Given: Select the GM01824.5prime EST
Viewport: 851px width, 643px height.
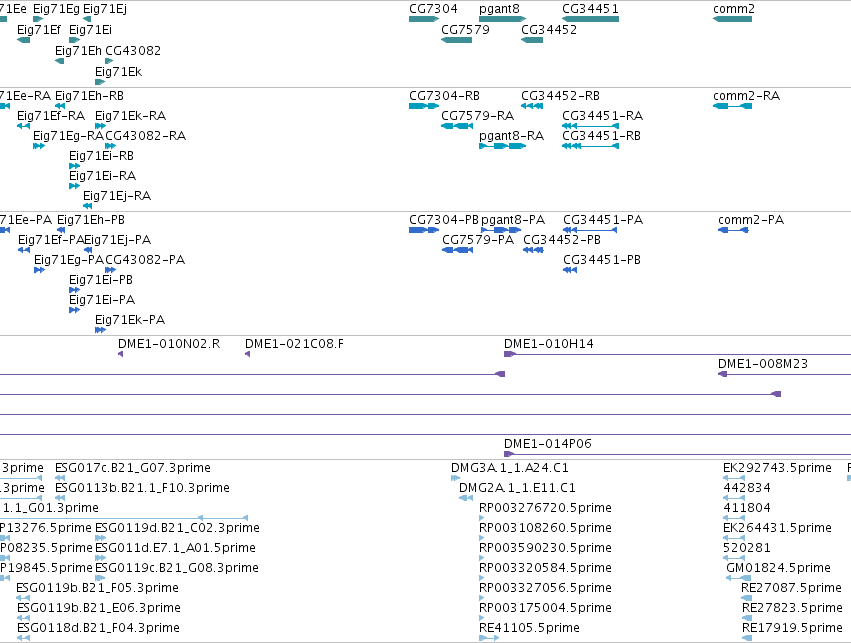Looking at the screenshot, I should click(739, 578).
